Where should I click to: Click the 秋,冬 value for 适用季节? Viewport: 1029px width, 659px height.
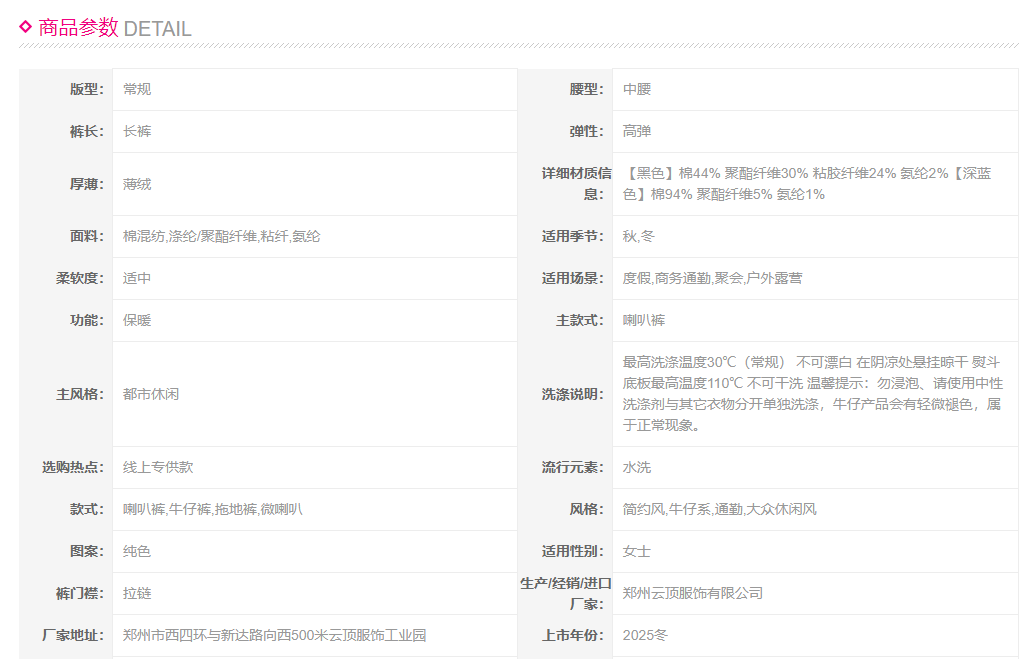coord(639,236)
